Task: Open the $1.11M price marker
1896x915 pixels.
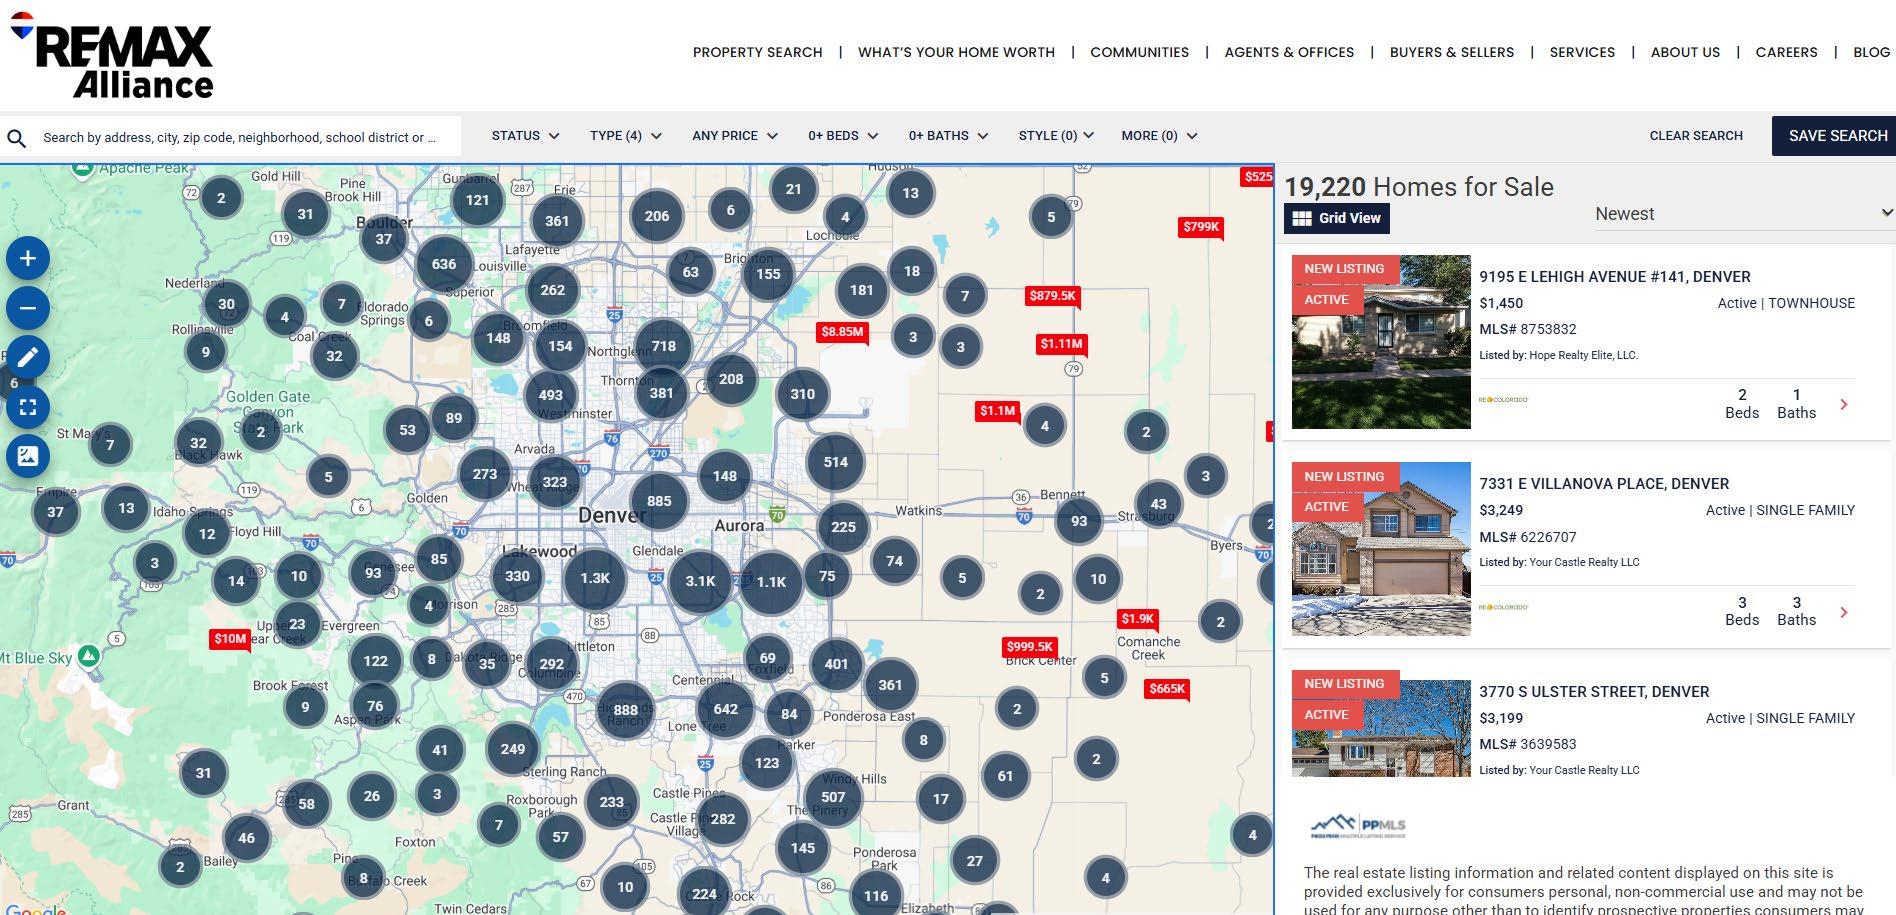Action: [1061, 344]
